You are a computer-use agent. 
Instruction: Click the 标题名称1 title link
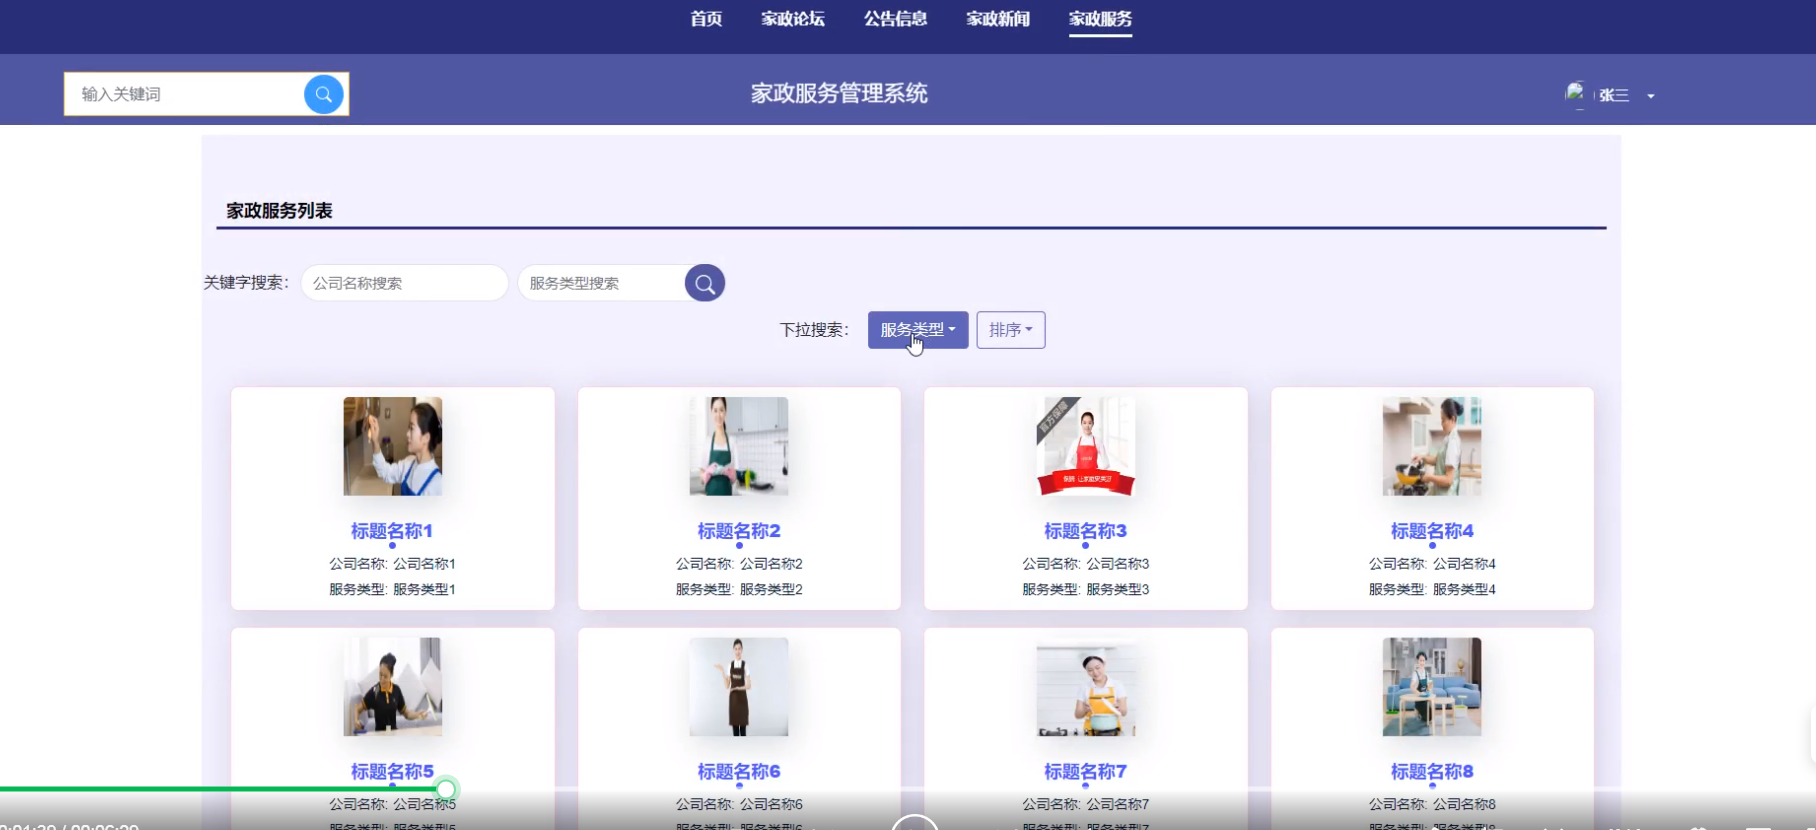(392, 531)
